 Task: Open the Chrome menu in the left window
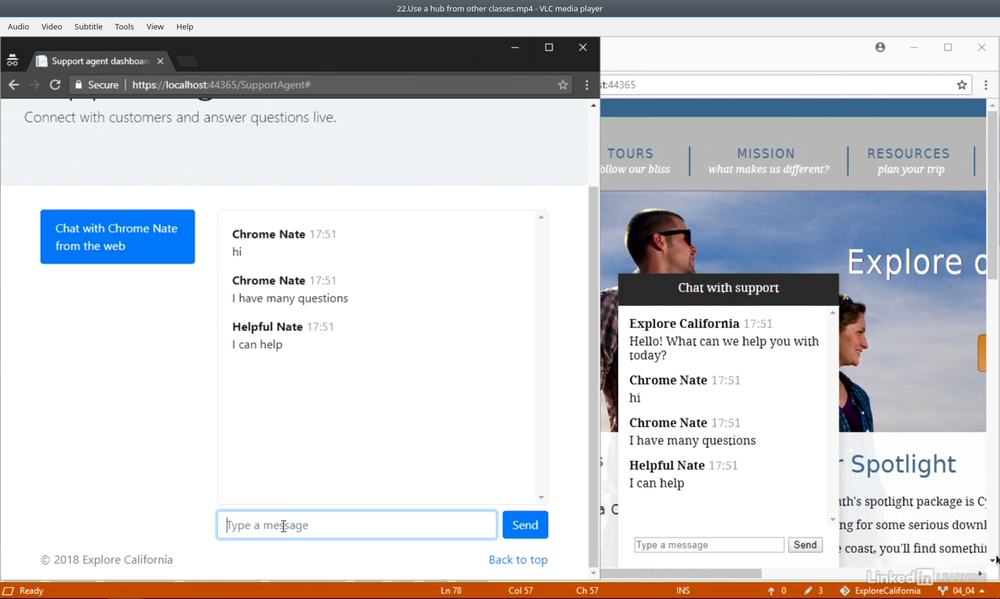pos(587,85)
